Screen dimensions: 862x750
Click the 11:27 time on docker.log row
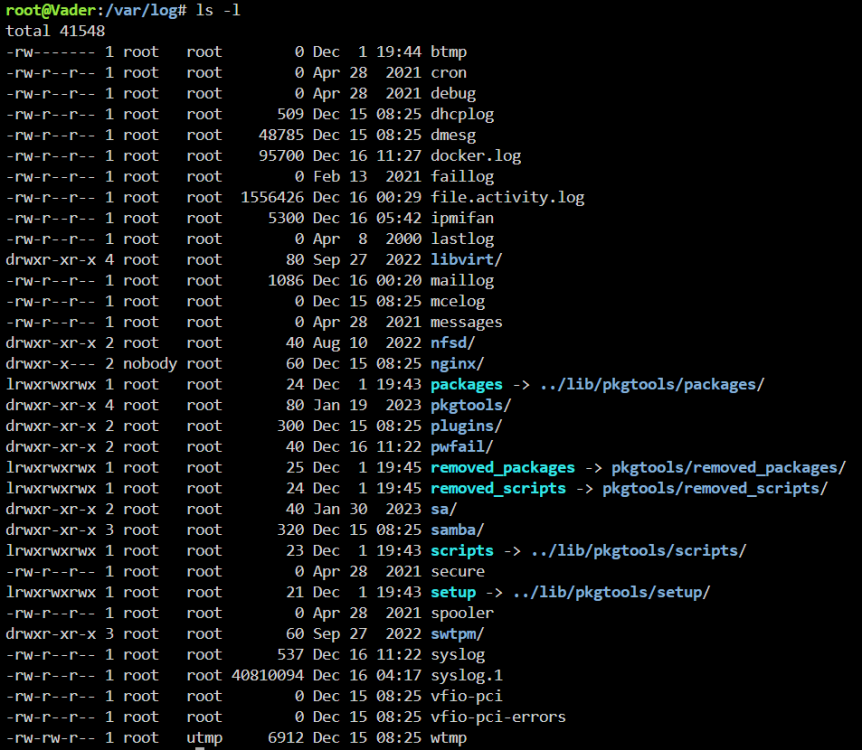[399, 156]
